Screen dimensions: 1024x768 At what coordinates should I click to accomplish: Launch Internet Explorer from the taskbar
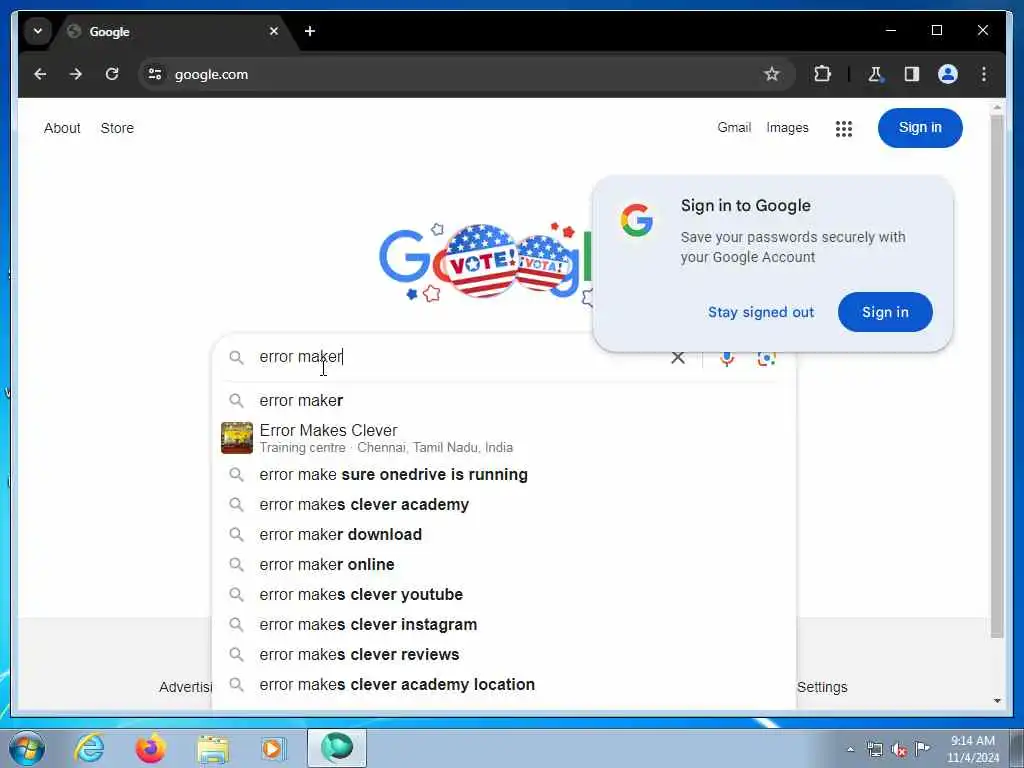[x=89, y=748]
